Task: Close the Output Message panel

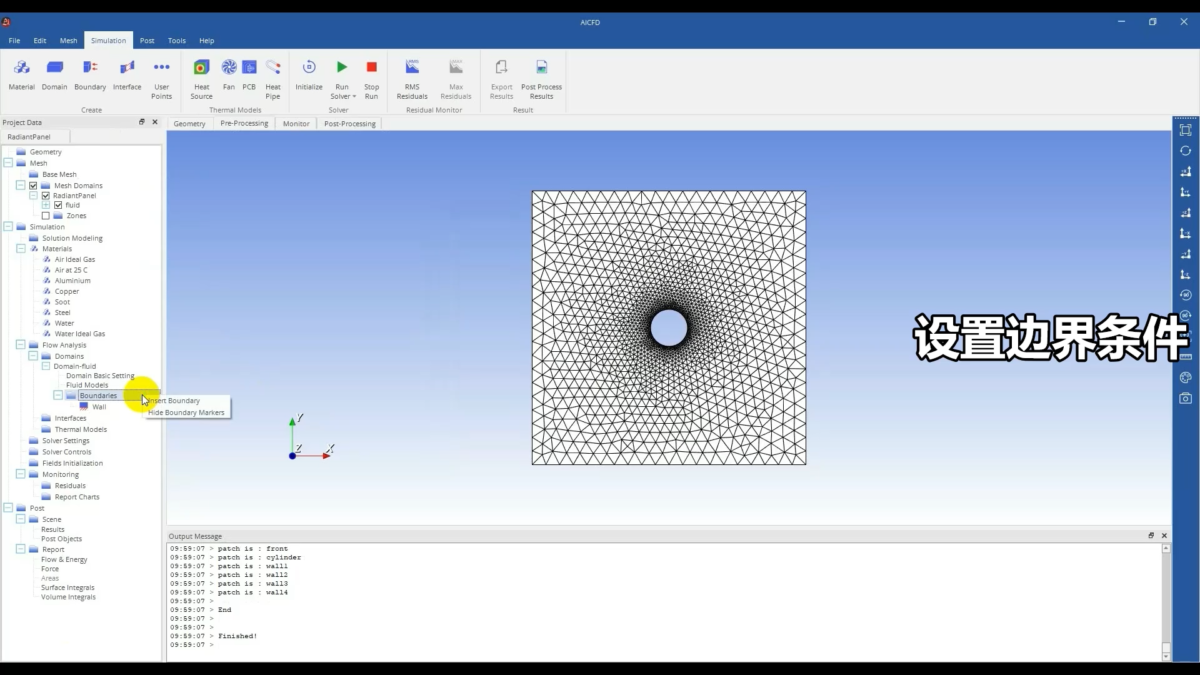Action: coord(1165,536)
